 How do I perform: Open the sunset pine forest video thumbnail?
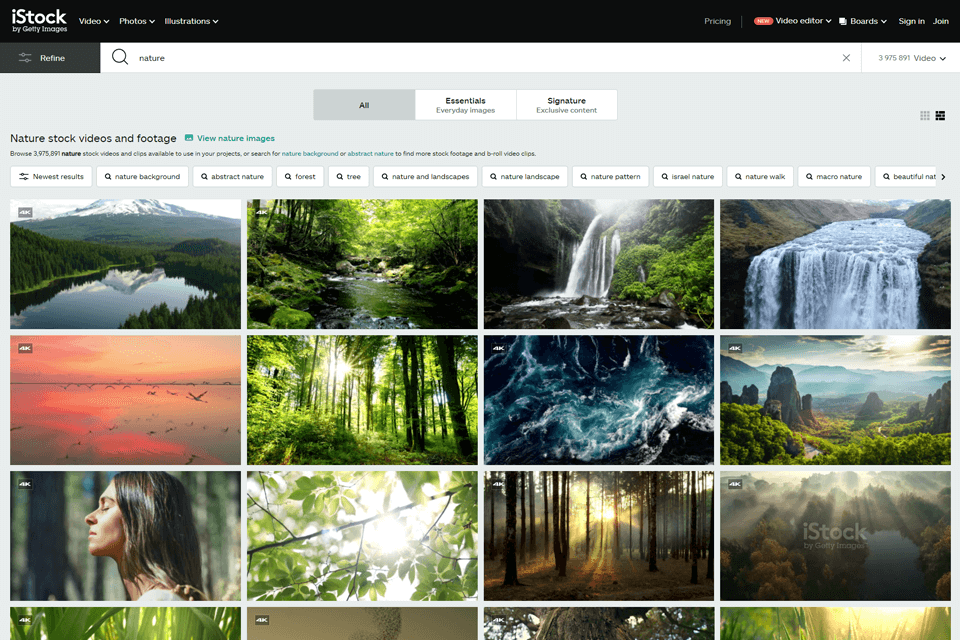[599, 536]
